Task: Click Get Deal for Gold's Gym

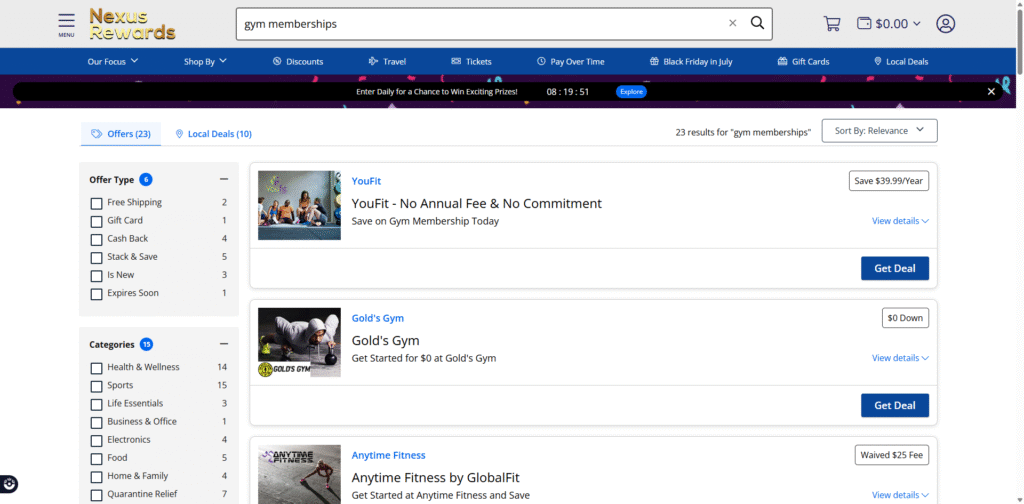Action: 895,405
